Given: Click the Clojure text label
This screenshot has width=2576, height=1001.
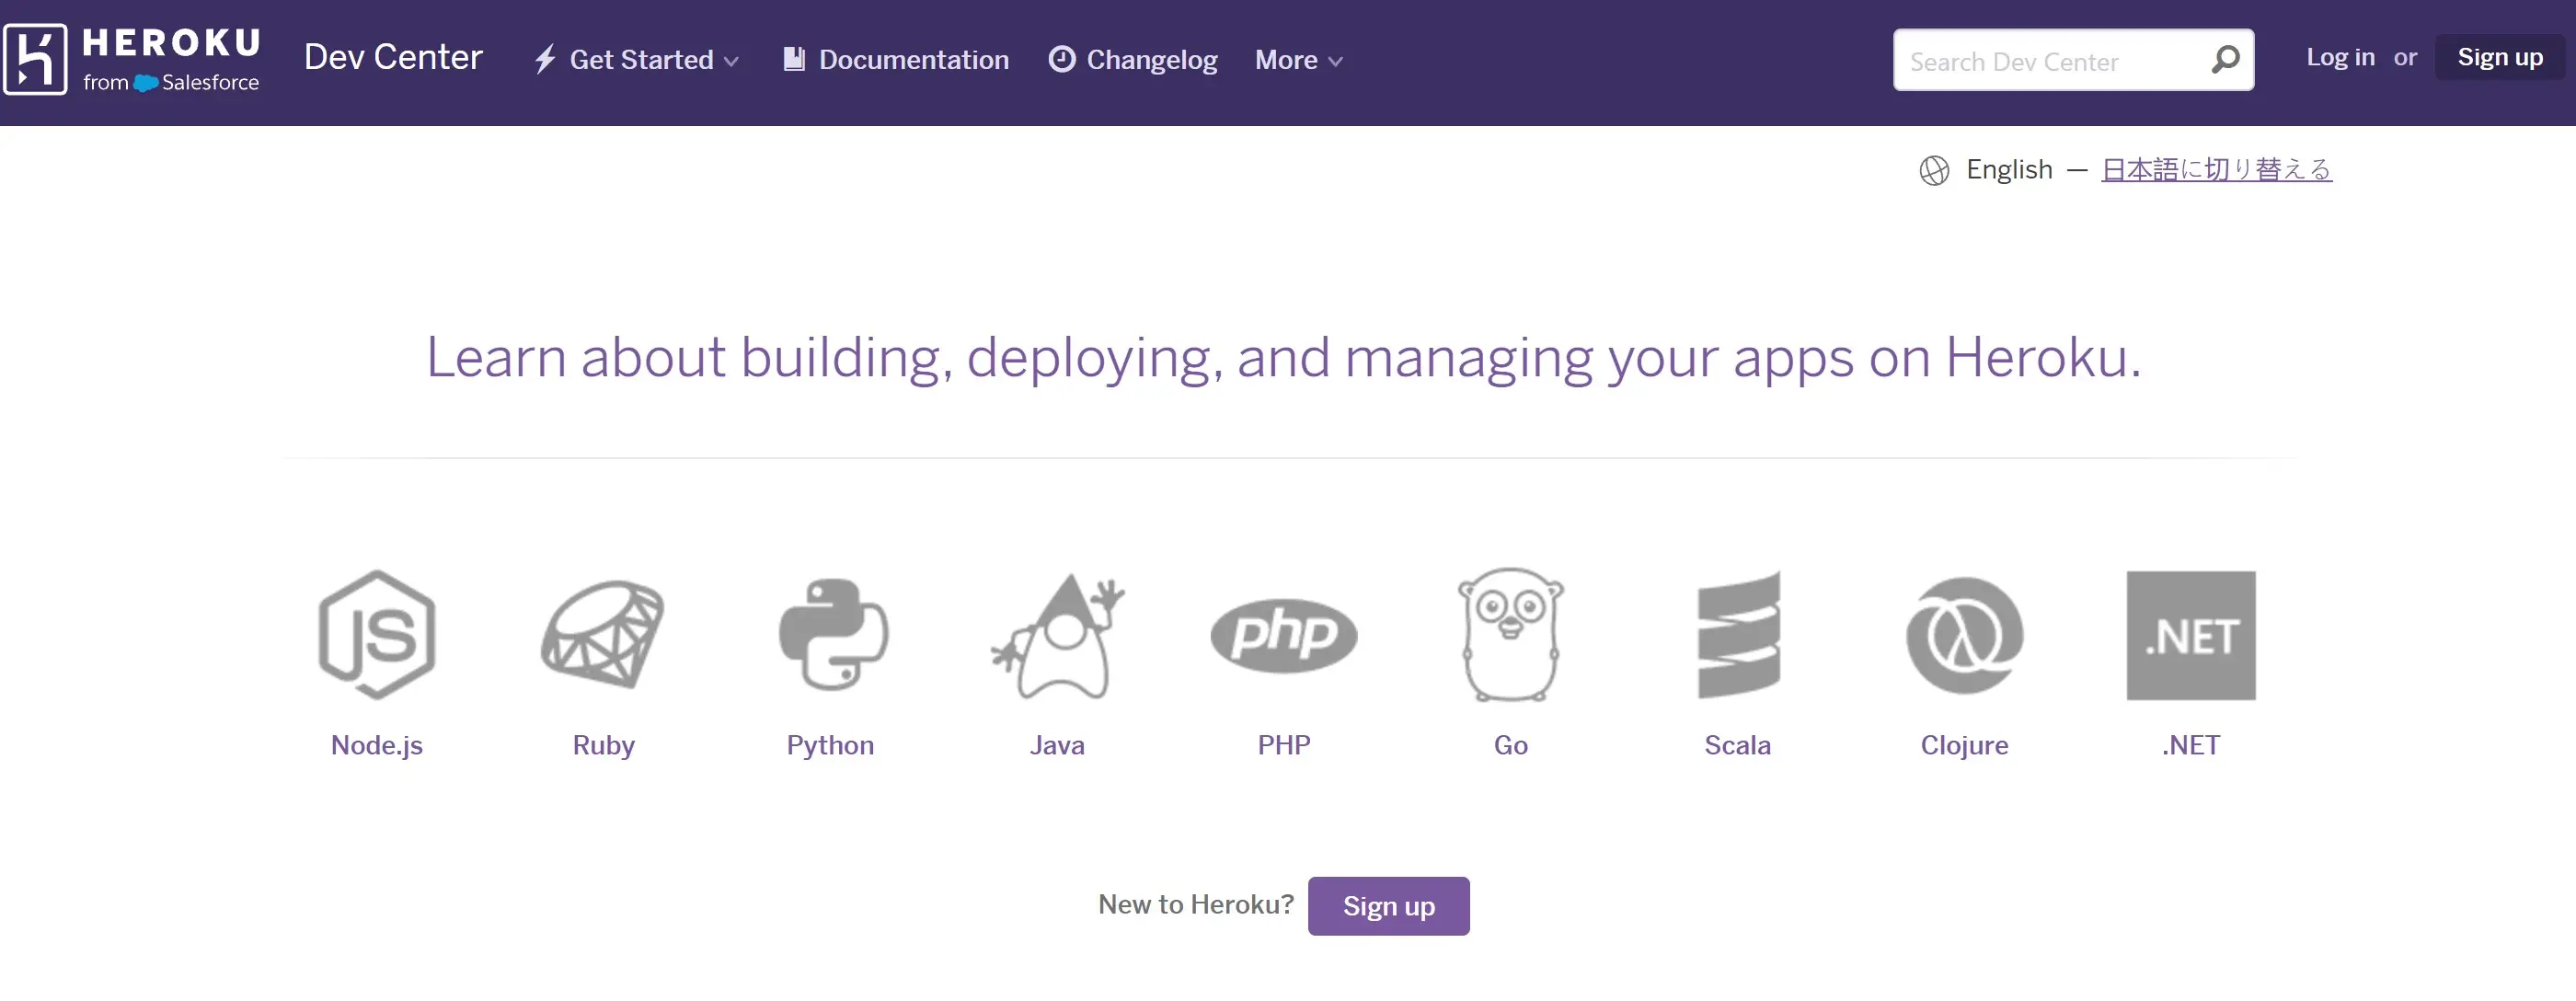Looking at the screenshot, I should click(1964, 745).
